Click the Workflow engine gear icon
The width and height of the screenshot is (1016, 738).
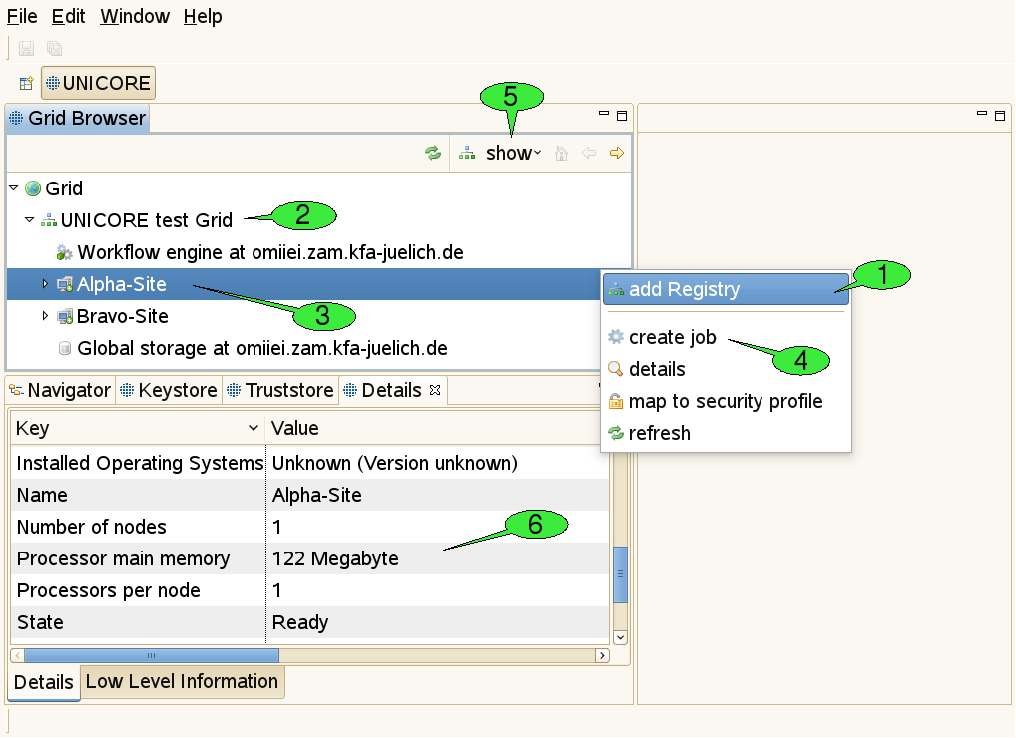click(x=64, y=252)
